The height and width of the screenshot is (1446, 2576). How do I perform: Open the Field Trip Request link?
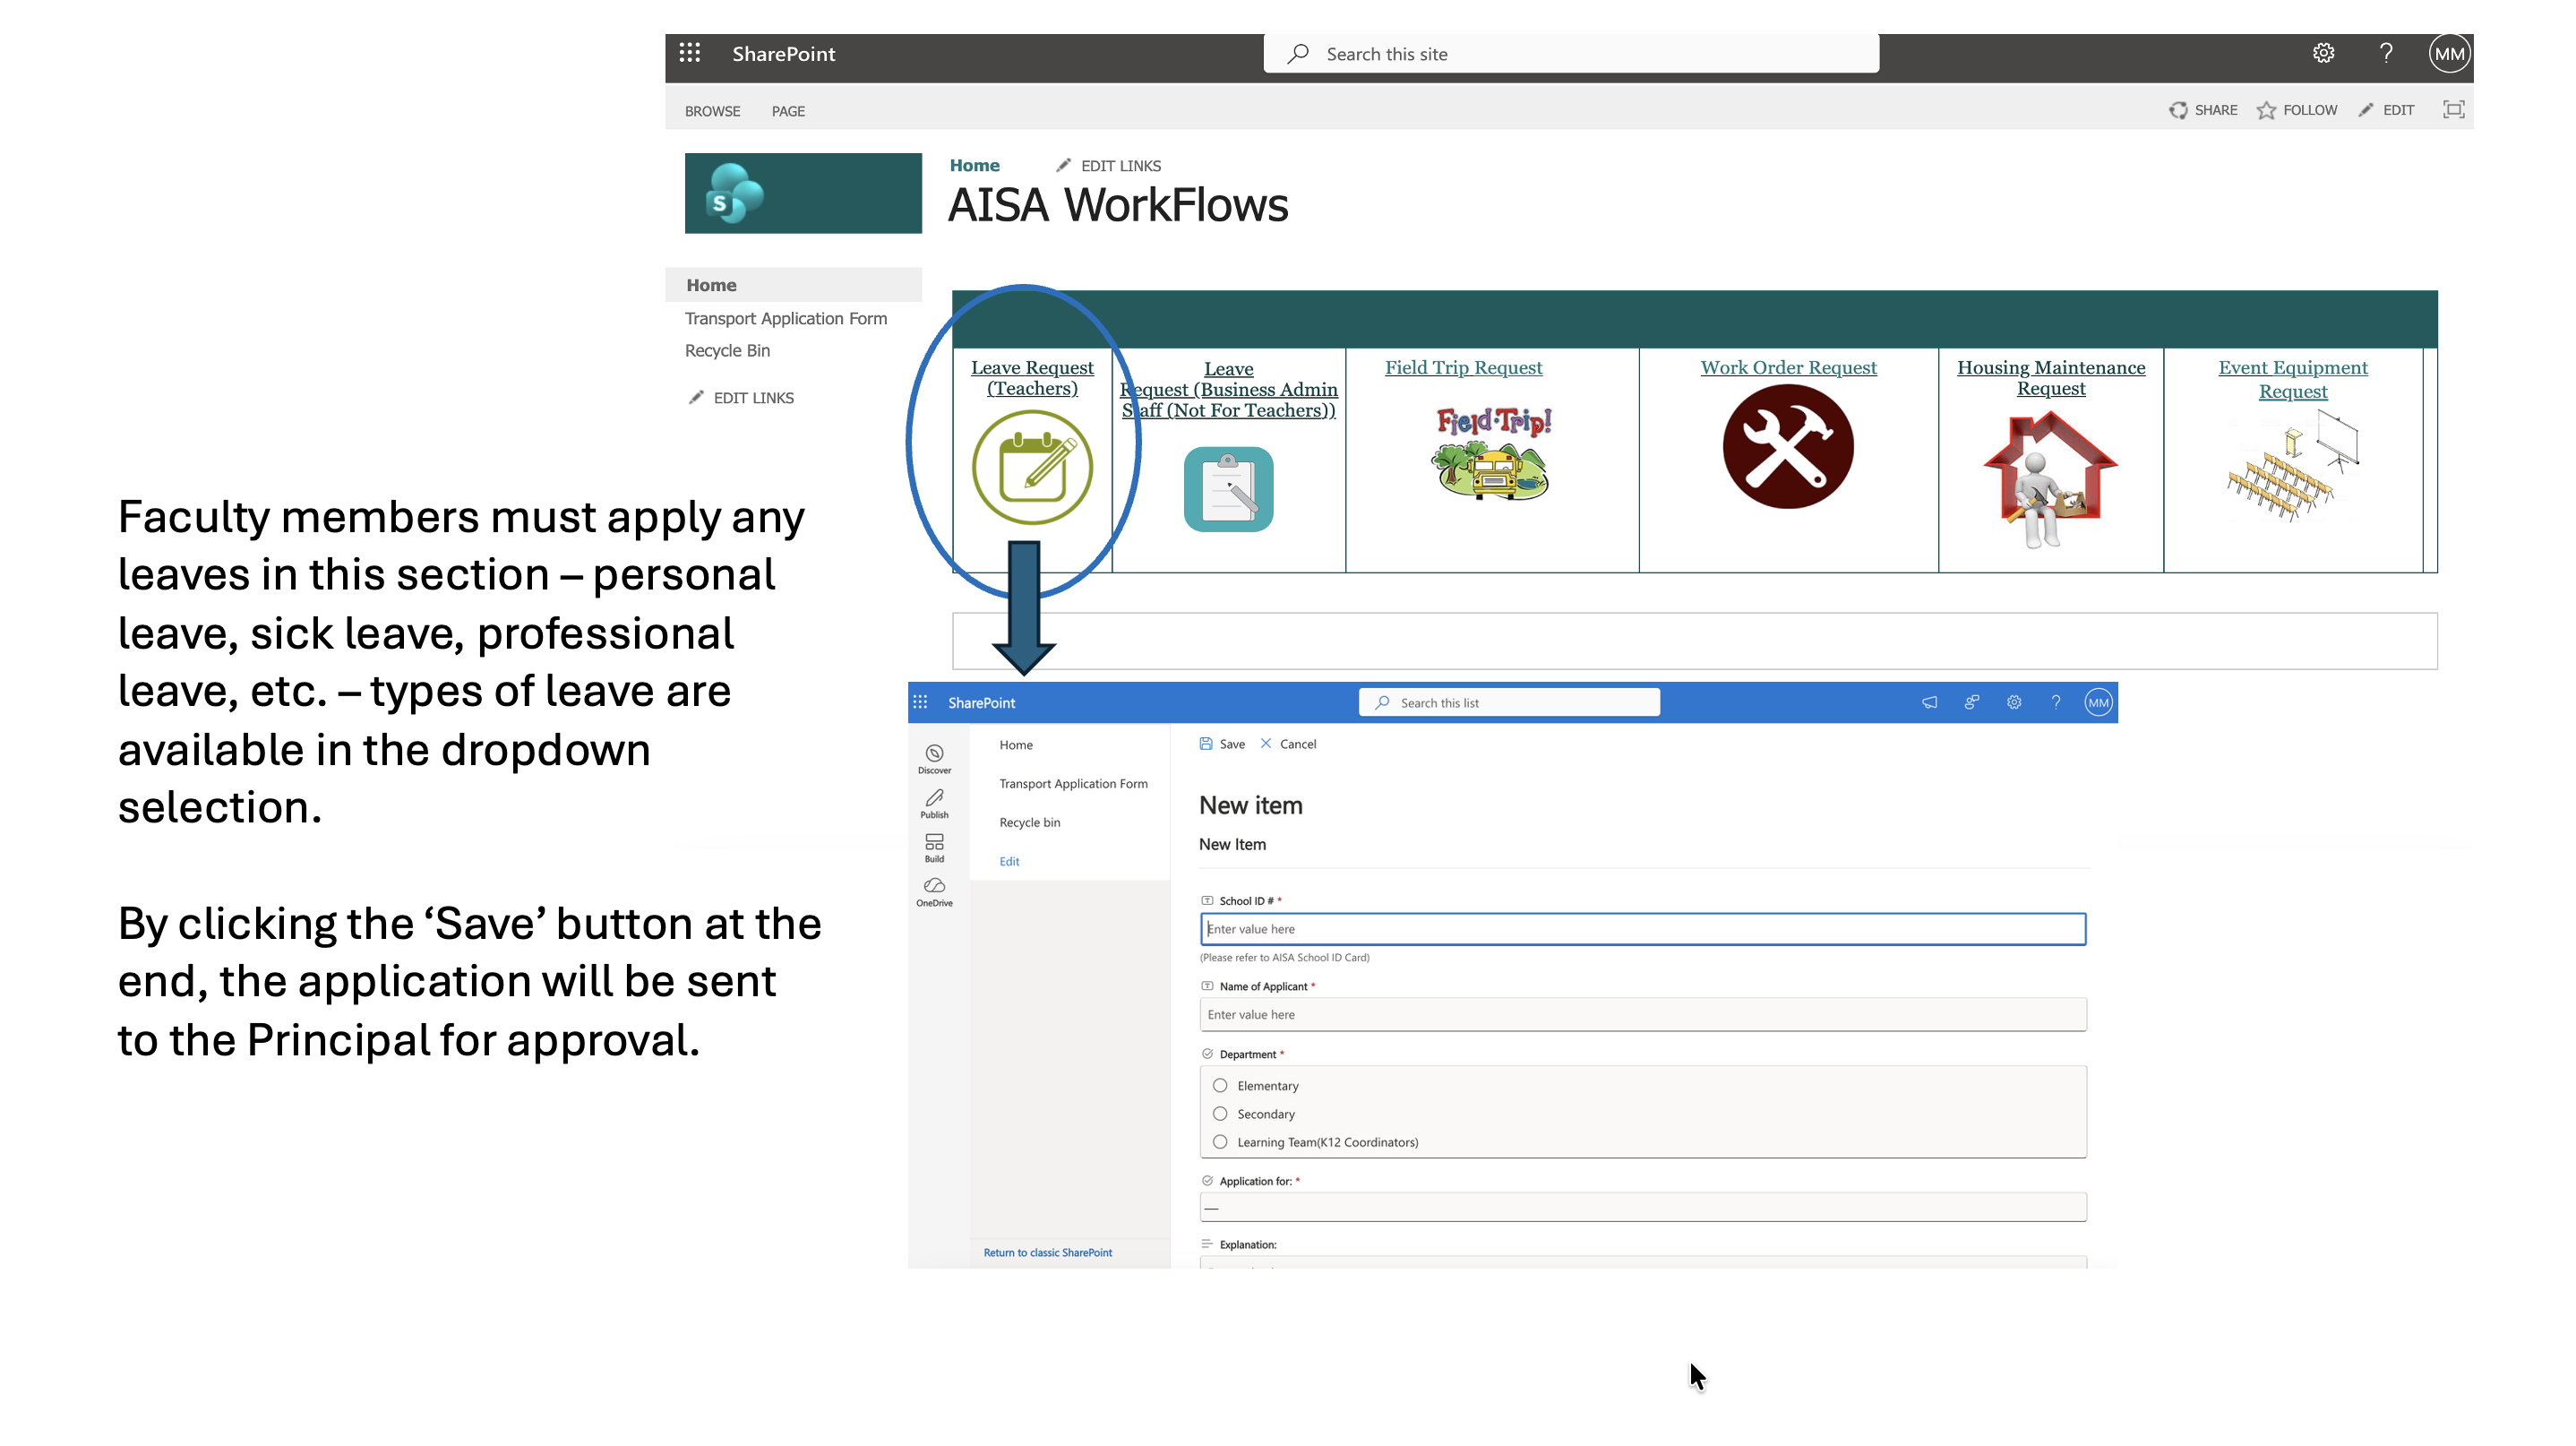coord(1463,367)
